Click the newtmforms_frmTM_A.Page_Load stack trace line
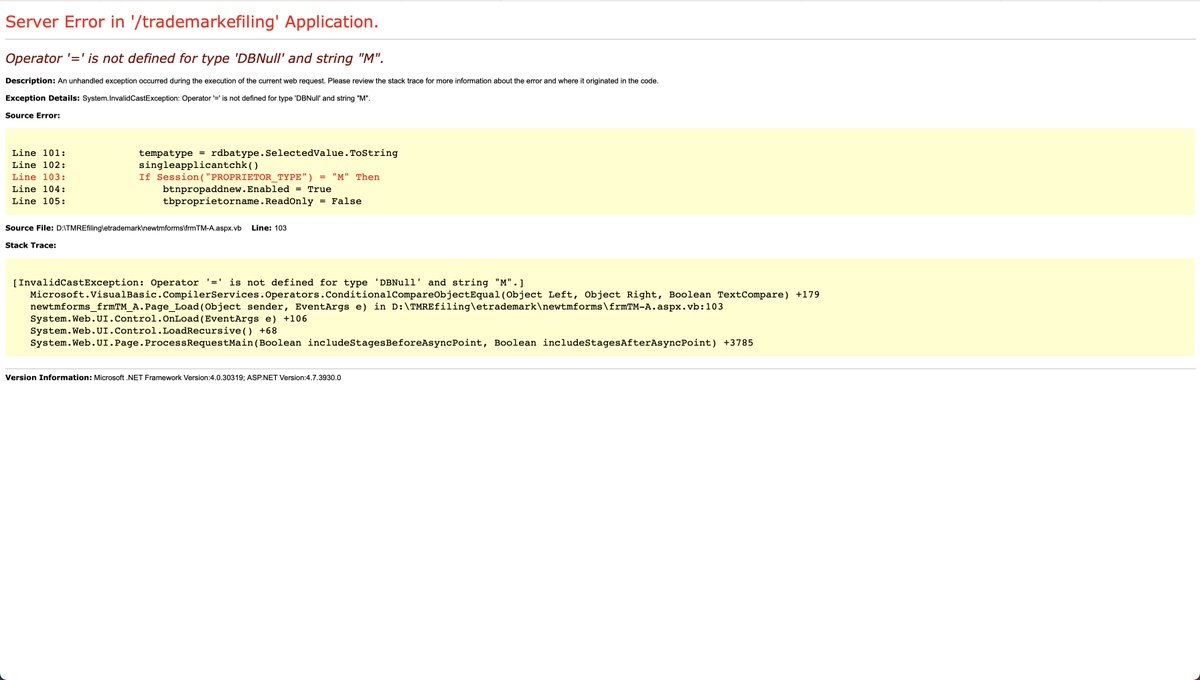1200x680 pixels. 377,307
